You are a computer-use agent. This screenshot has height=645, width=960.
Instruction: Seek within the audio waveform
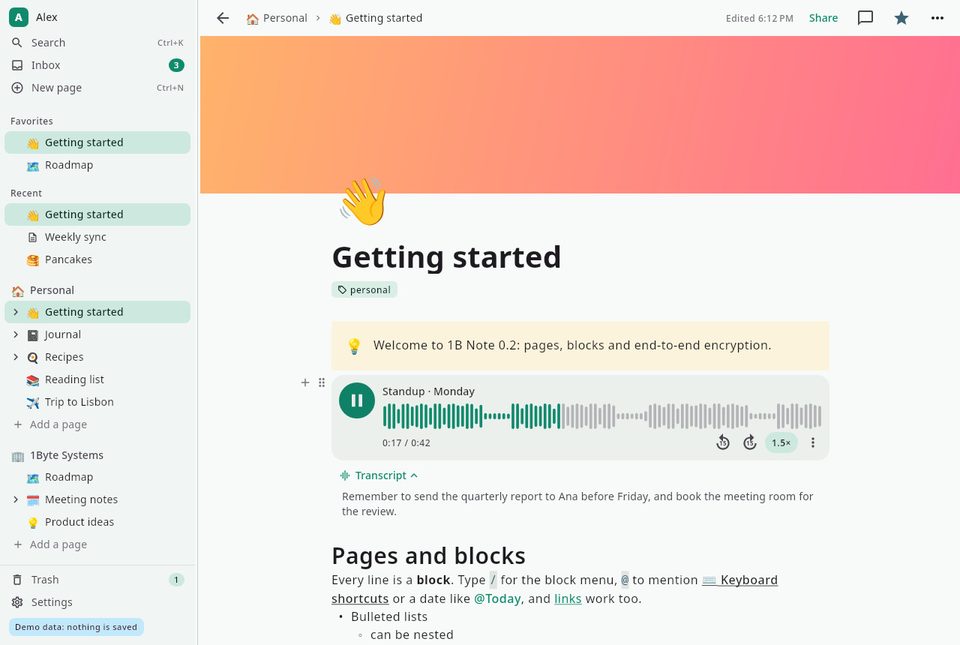point(602,416)
